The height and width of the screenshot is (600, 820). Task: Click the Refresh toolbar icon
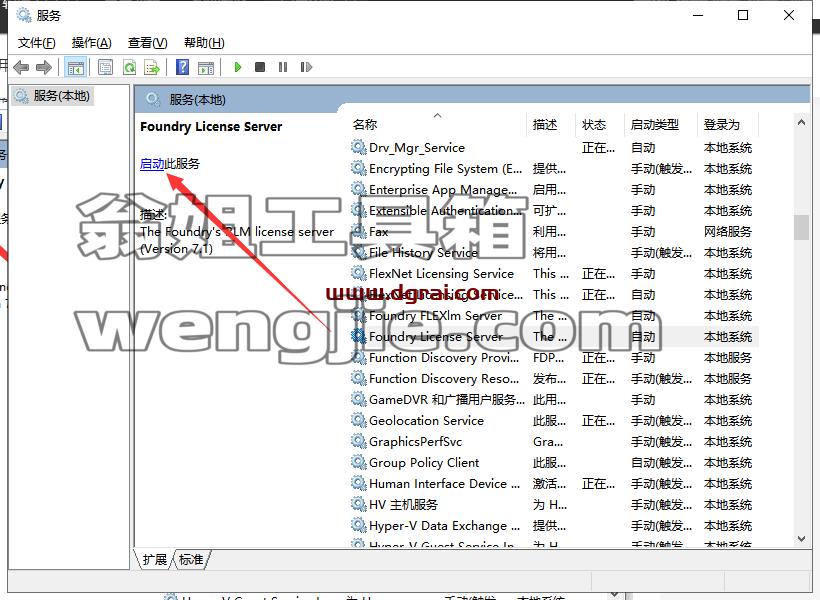click(x=129, y=67)
